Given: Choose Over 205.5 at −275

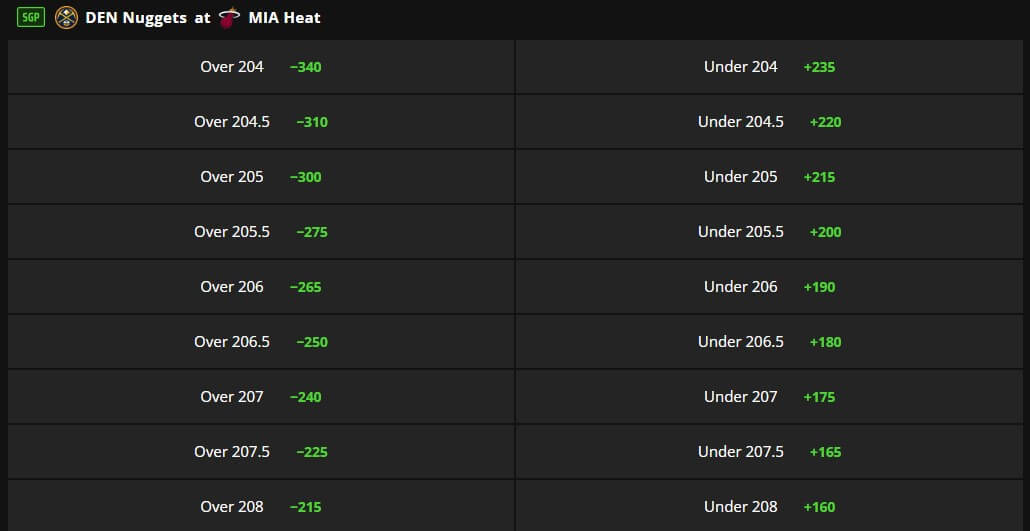Looking at the screenshot, I should [x=261, y=232].
